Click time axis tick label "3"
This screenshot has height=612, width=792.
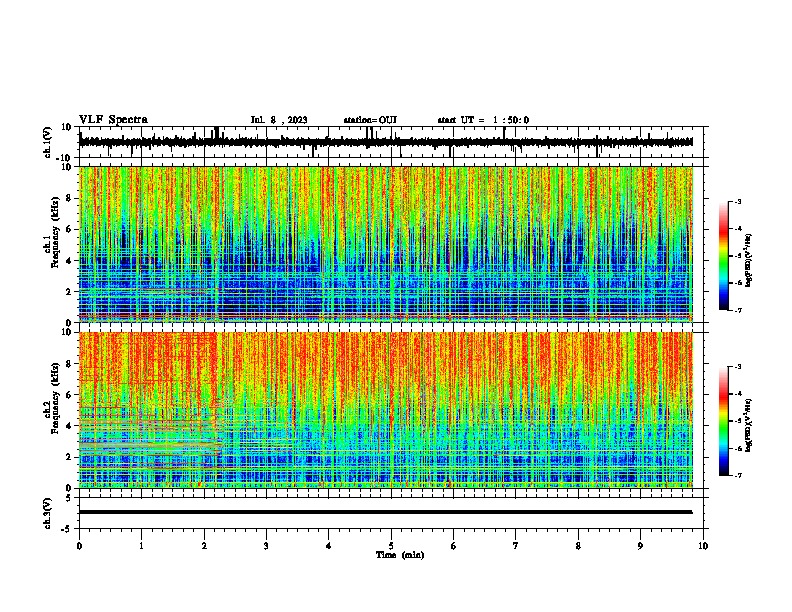pyautogui.click(x=266, y=546)
